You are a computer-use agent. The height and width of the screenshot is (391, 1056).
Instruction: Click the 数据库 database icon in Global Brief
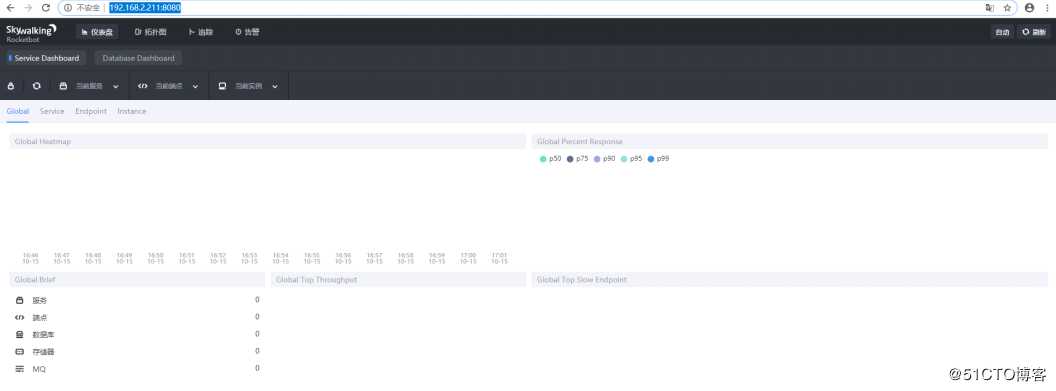point(20,334)
